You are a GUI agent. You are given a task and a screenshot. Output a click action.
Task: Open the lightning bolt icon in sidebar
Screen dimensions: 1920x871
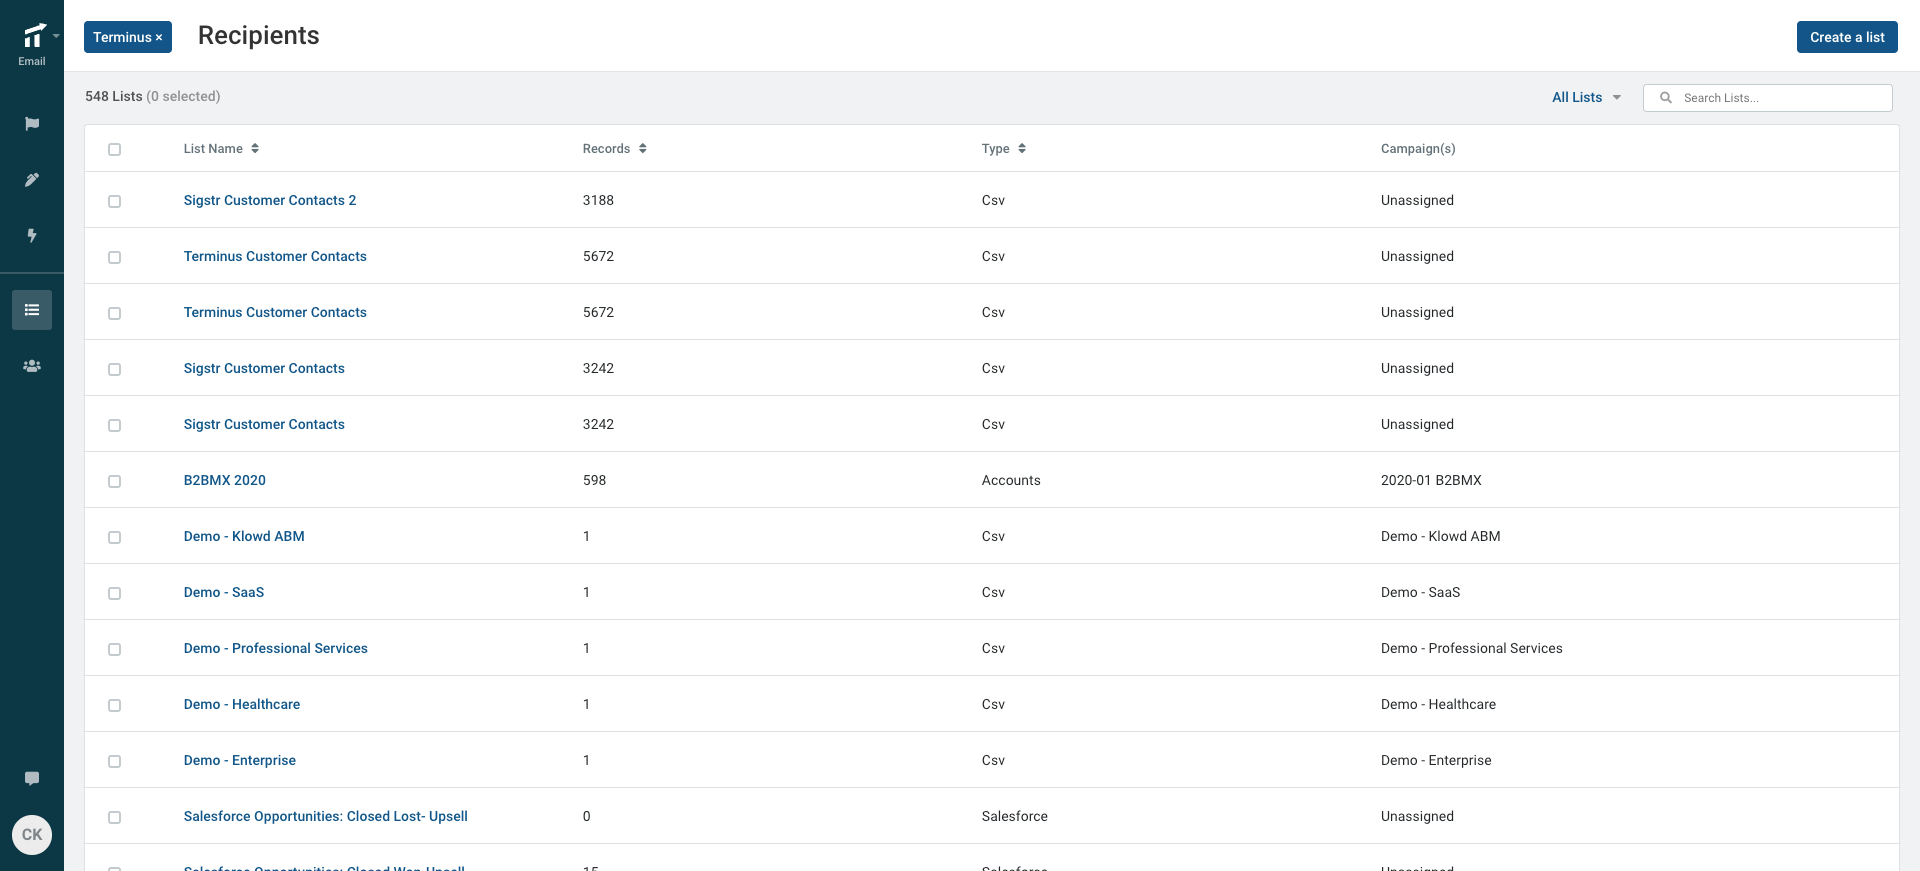click(x=32, y=236)
